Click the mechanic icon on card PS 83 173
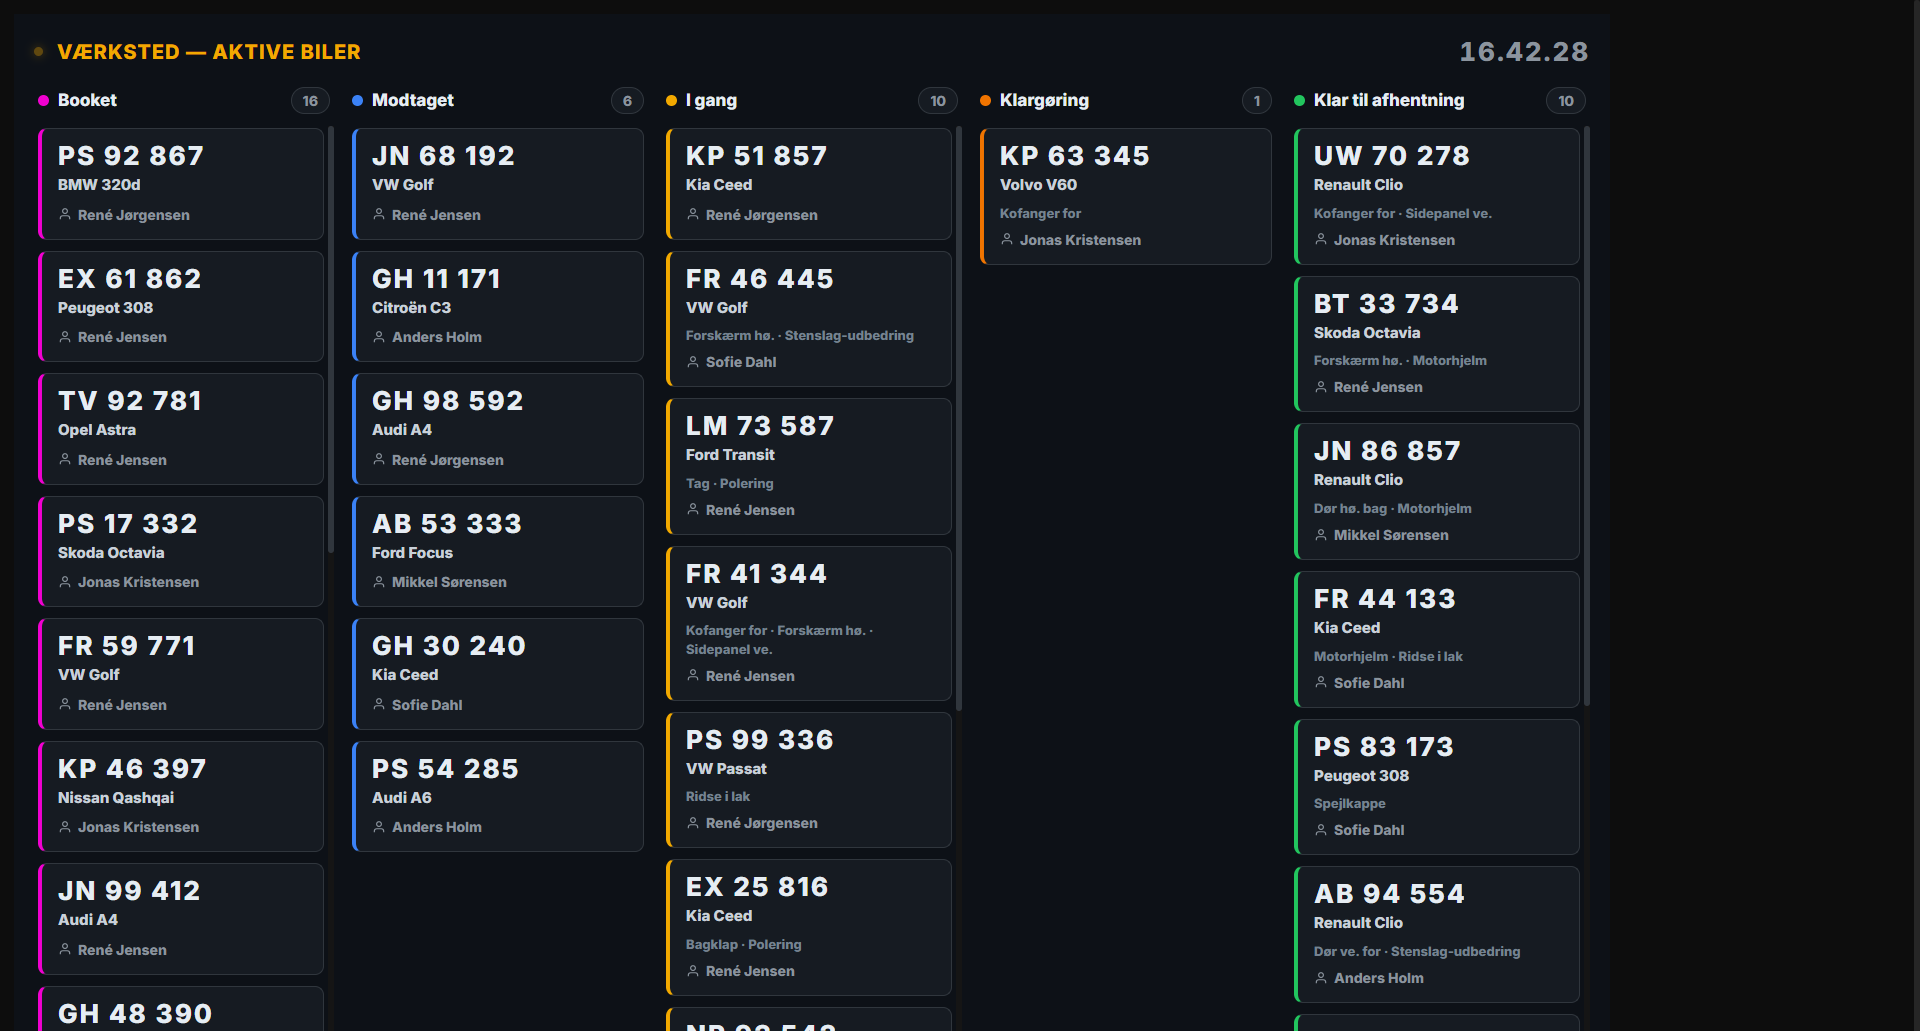 click(1321, 830)
